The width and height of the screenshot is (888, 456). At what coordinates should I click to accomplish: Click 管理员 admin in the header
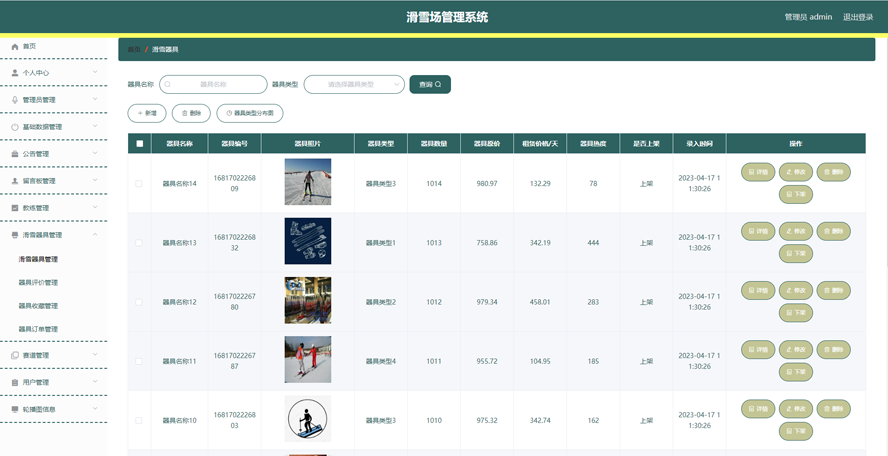[x=808, y=17]
